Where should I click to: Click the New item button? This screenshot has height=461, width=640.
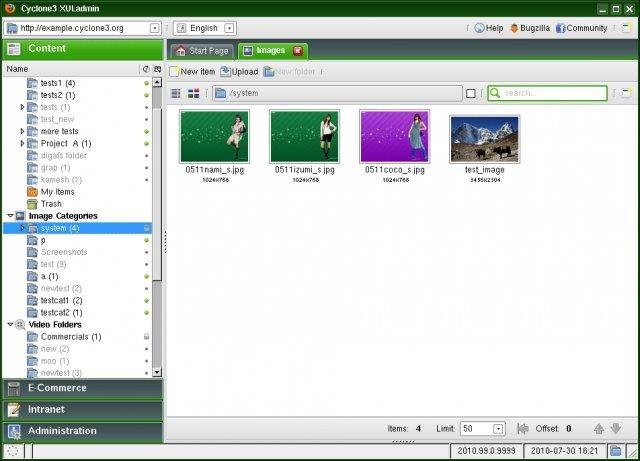[192, 71]
